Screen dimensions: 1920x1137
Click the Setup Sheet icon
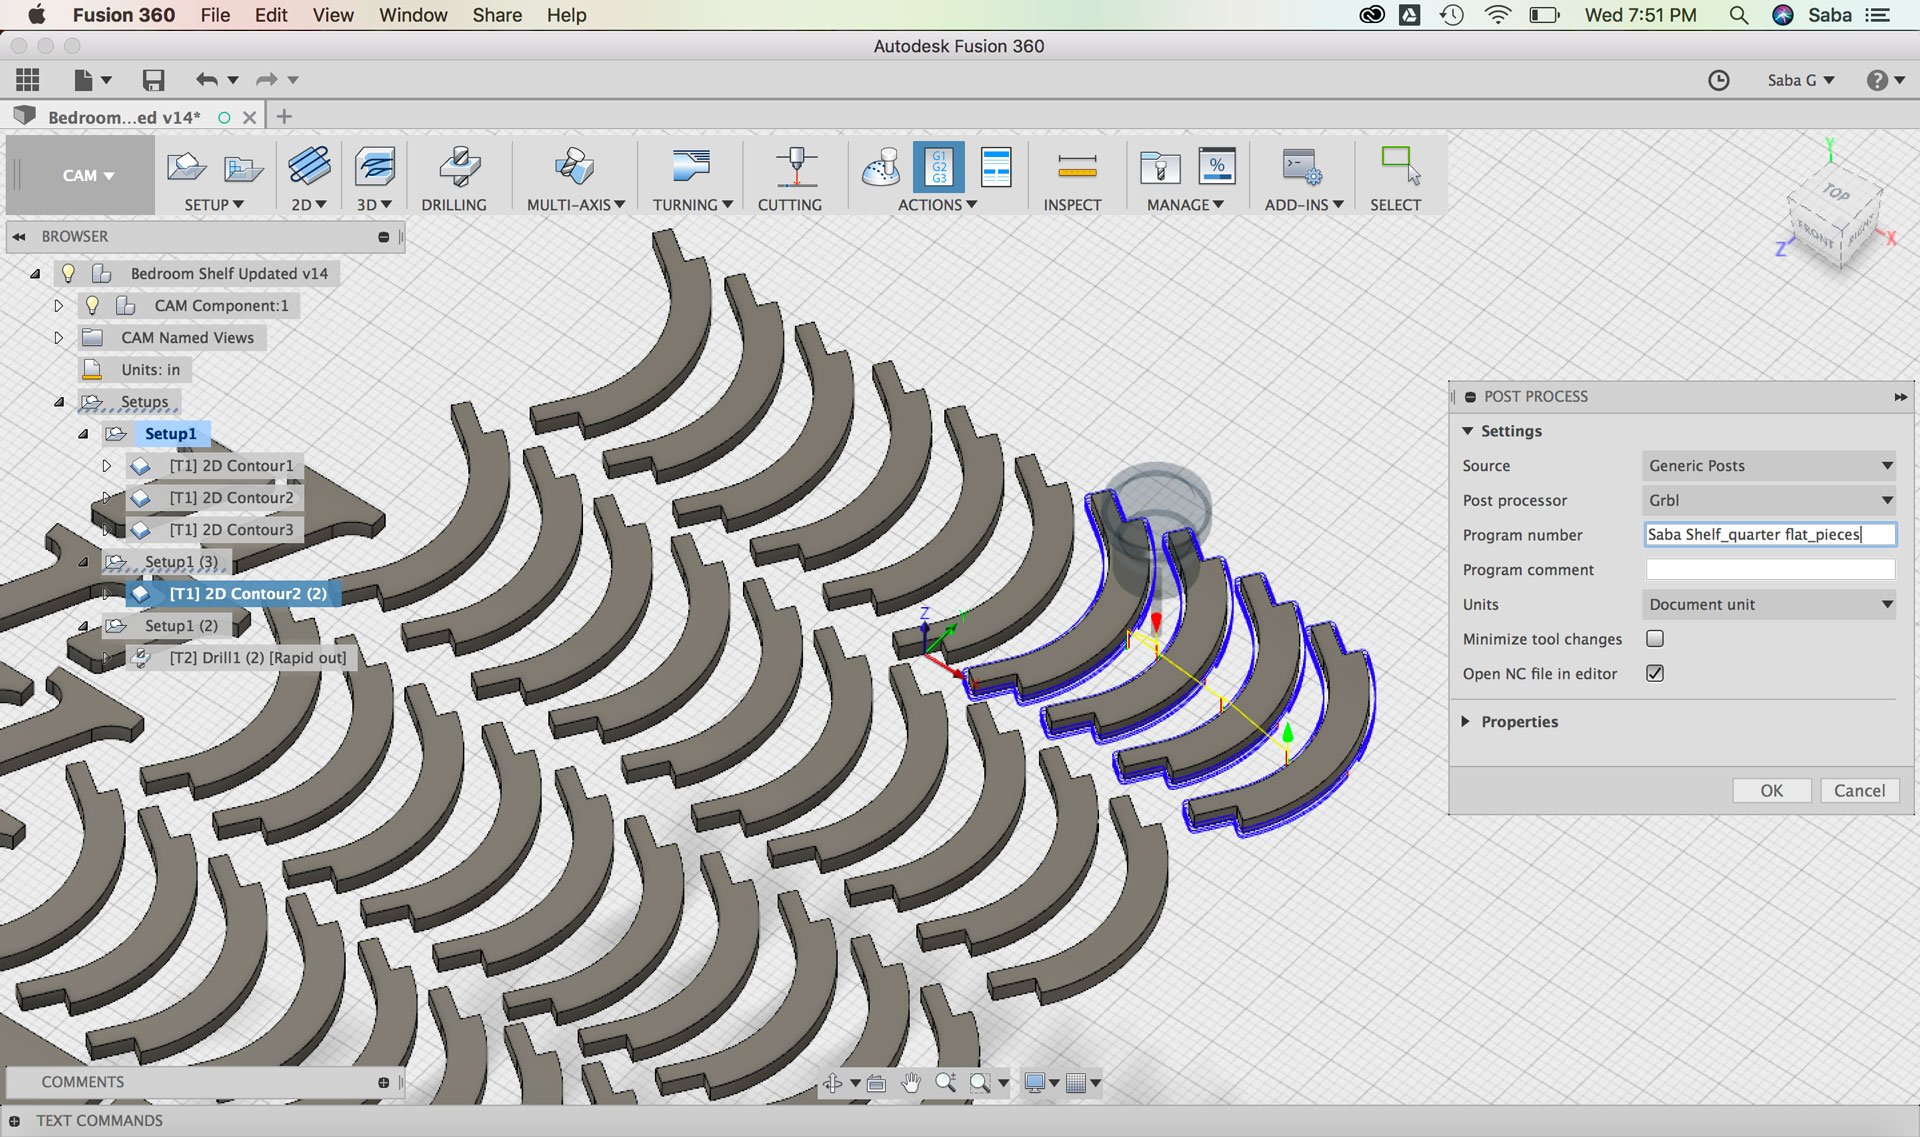pyautogui.click(x=996, y=167)
